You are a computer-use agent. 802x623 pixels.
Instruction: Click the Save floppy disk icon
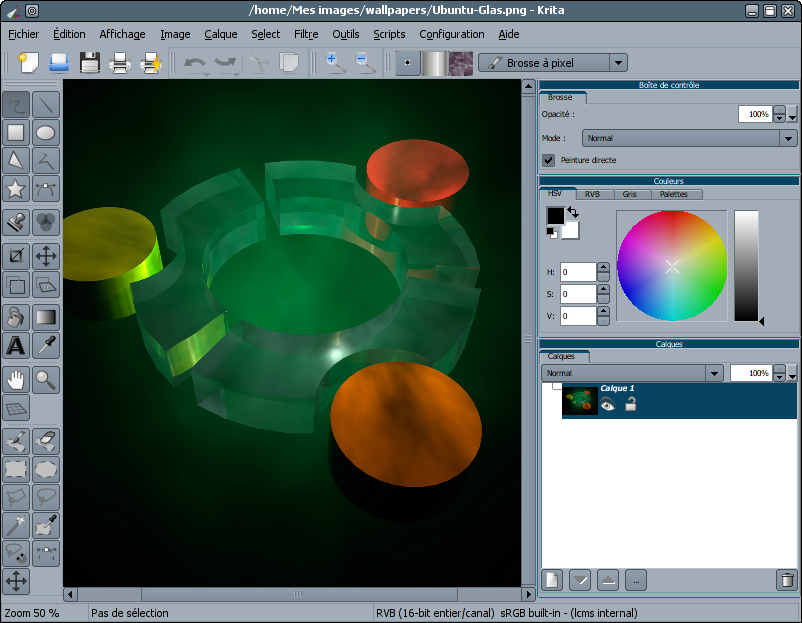(90, 63)
